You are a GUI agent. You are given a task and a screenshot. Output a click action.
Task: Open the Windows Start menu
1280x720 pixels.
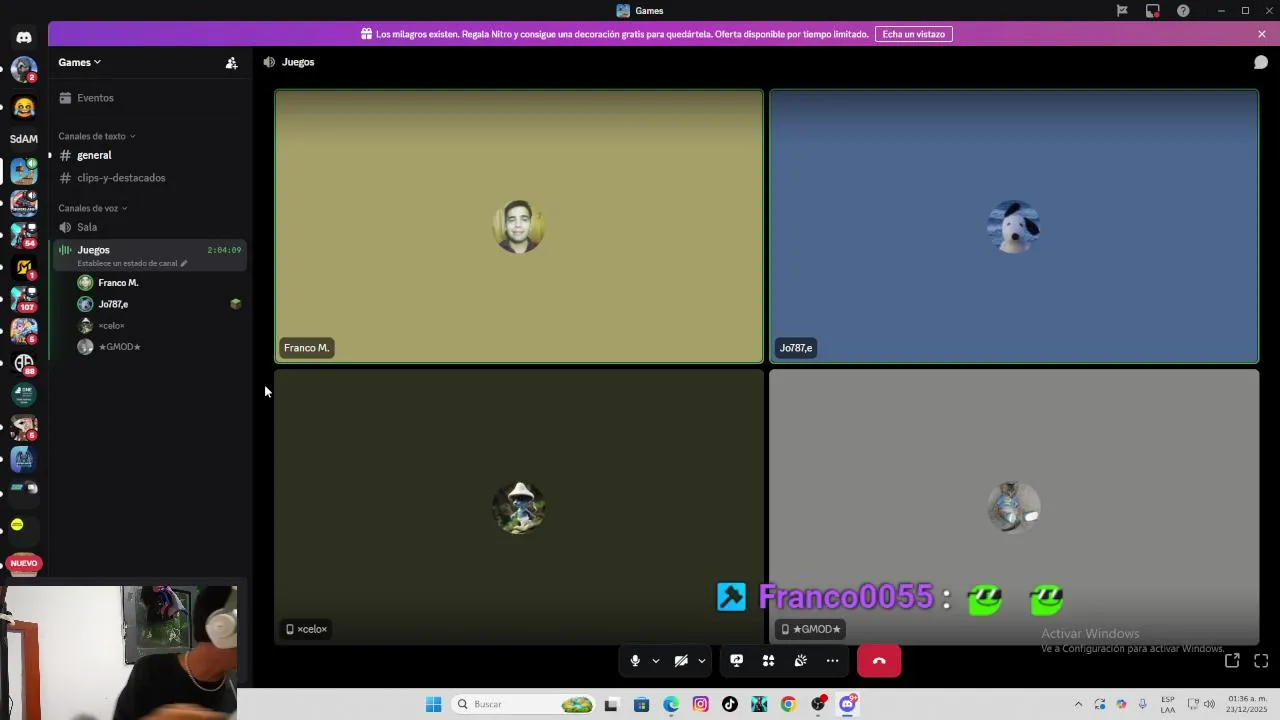coord(433,704)
